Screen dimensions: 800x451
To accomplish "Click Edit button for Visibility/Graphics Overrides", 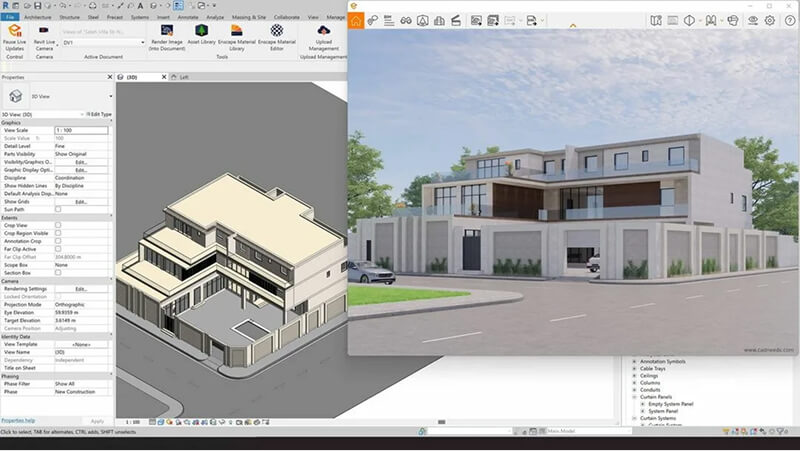I will pyautogui.click(x=81, y=162).
